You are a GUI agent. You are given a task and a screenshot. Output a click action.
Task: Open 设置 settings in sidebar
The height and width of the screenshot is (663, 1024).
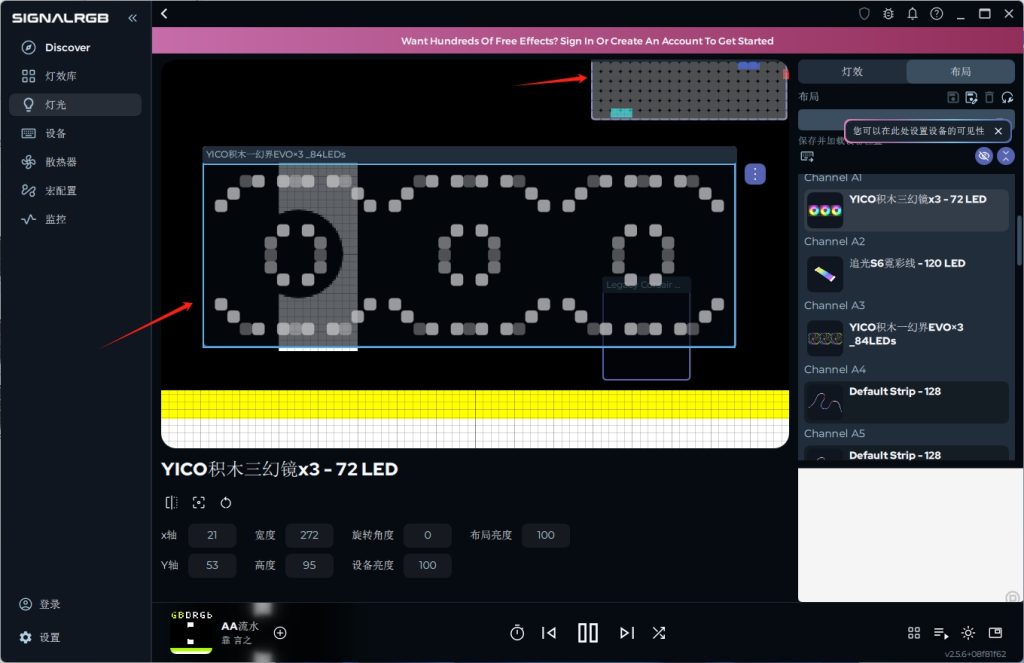point(40,637)
